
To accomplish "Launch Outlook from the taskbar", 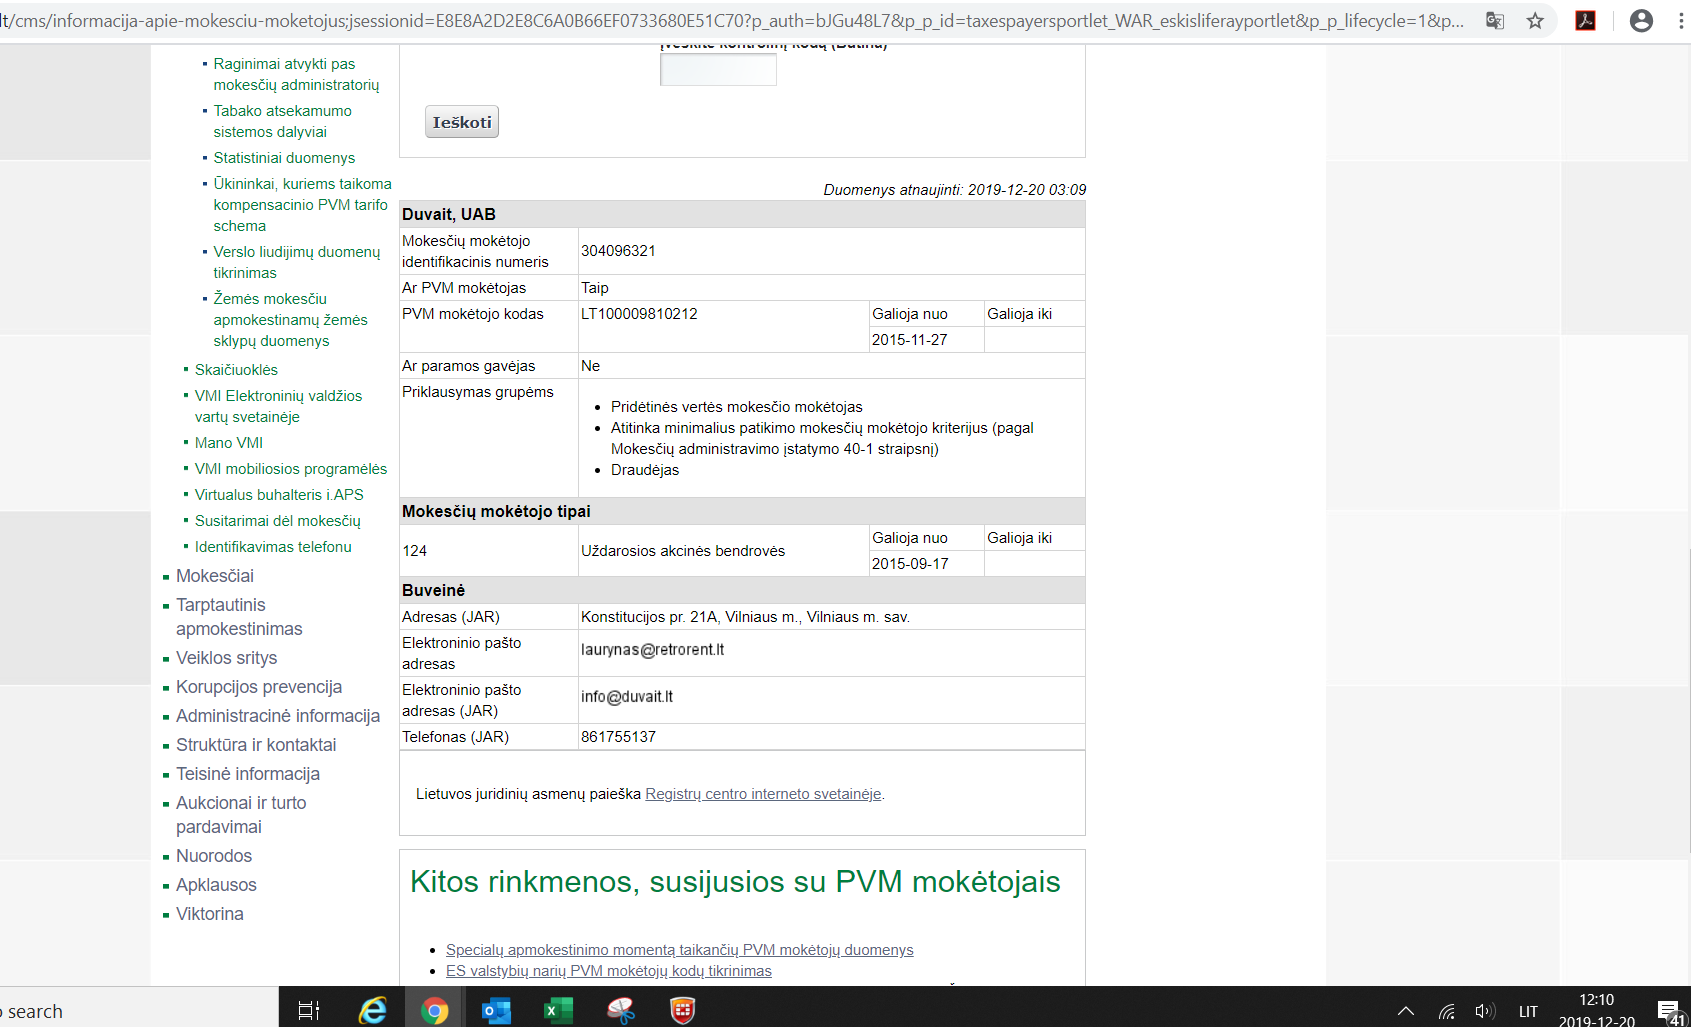I will 496,1011.
